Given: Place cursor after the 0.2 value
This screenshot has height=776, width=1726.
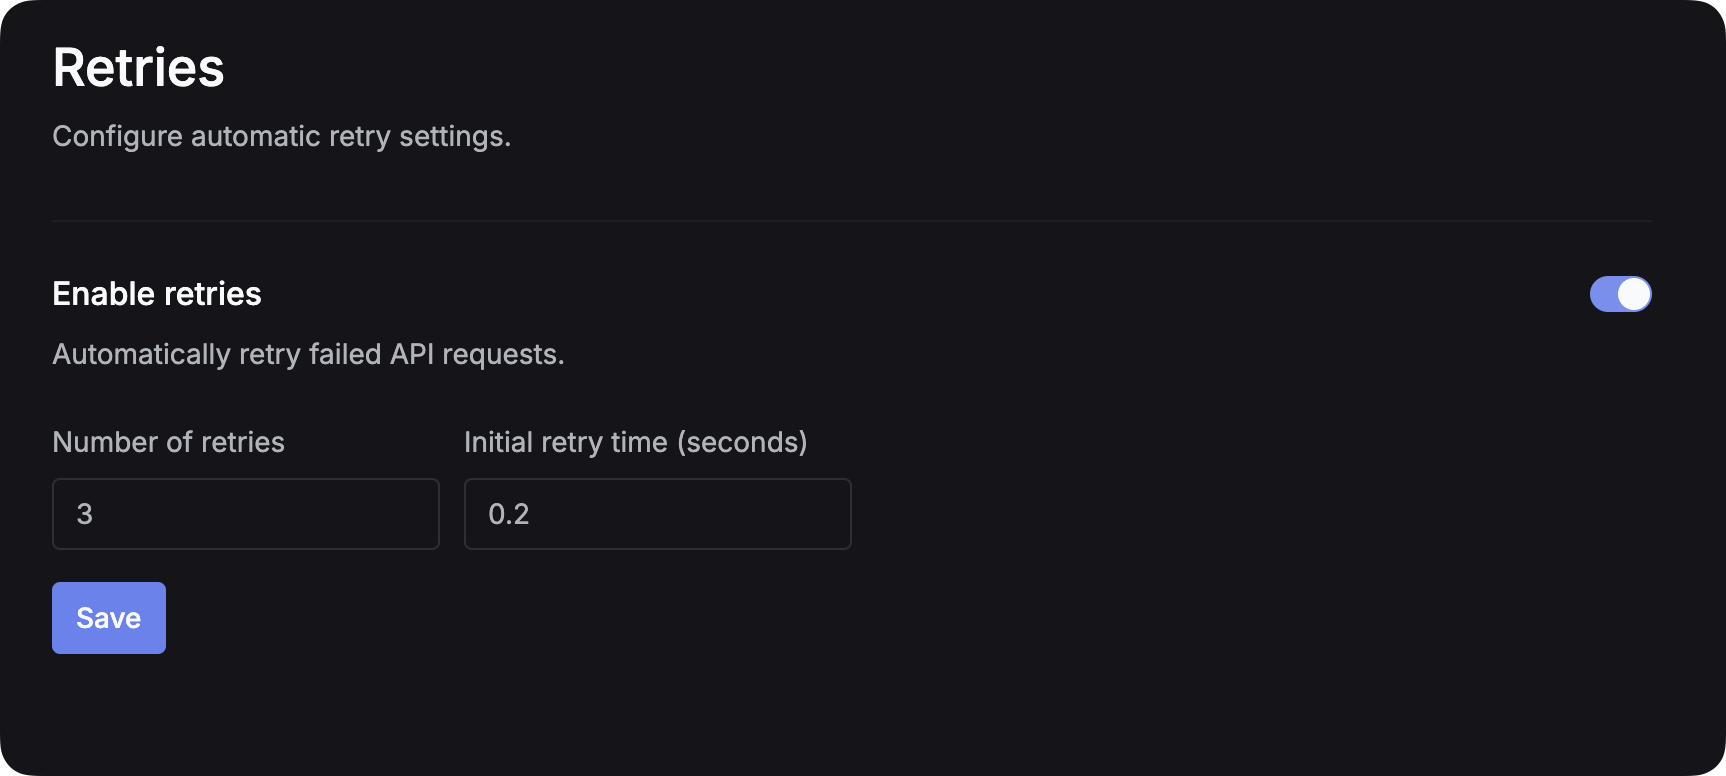Looking at the screenshot, I should point(531,514).
